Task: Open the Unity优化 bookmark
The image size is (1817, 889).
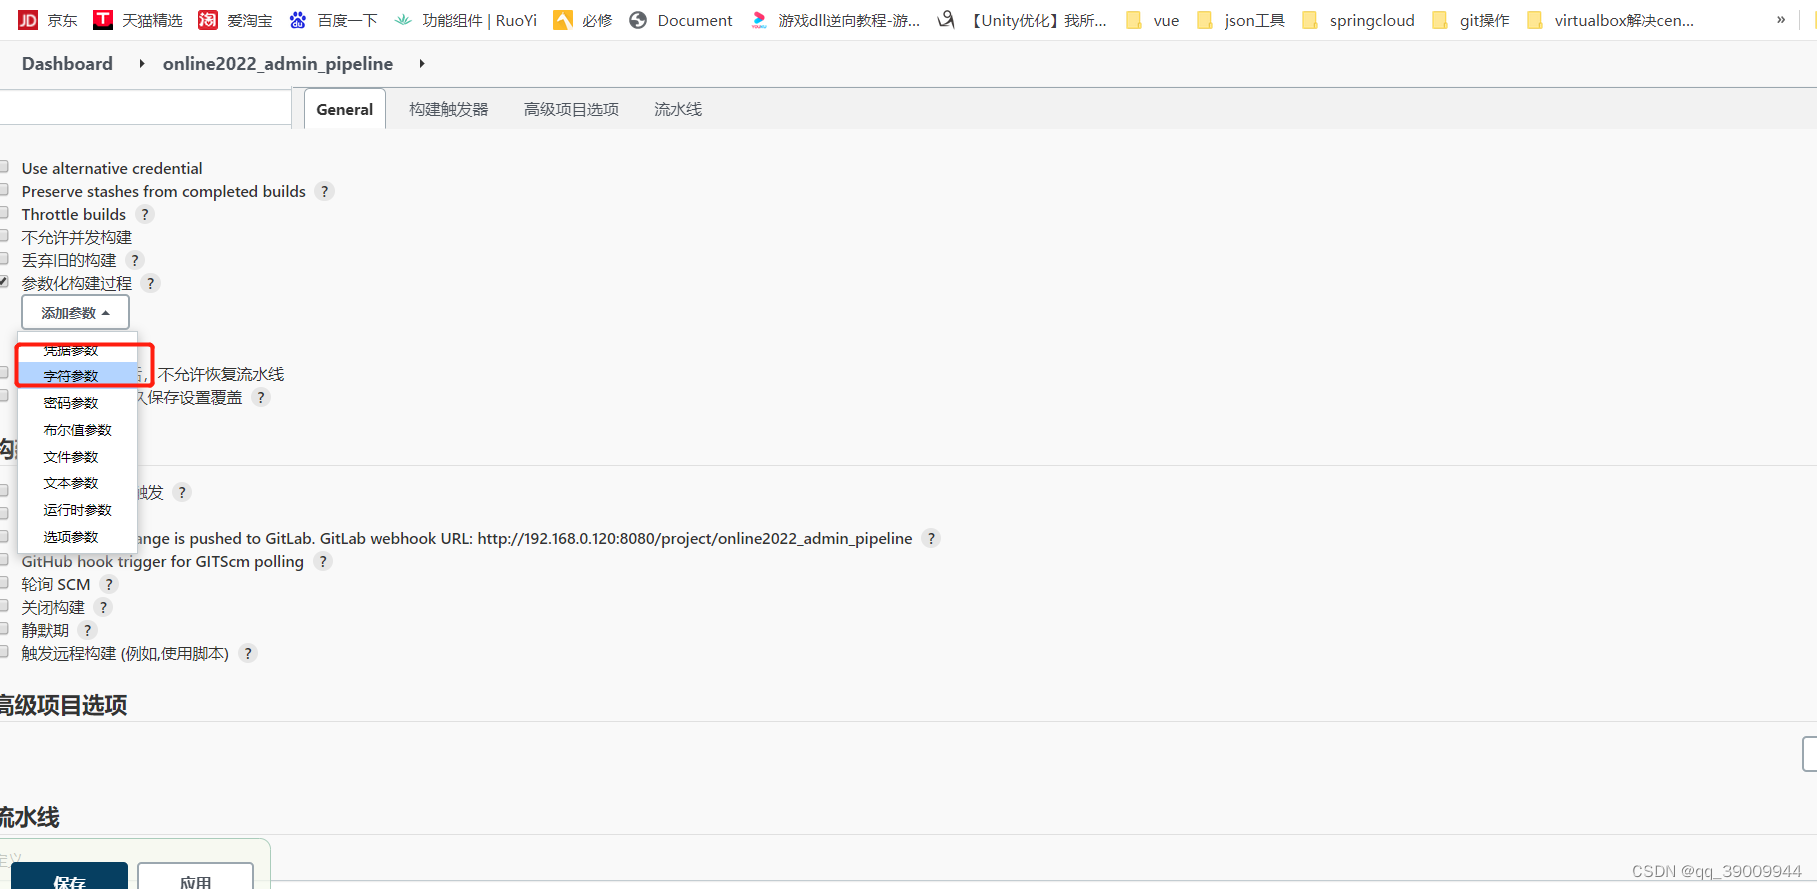Action: coord(1022,20)
